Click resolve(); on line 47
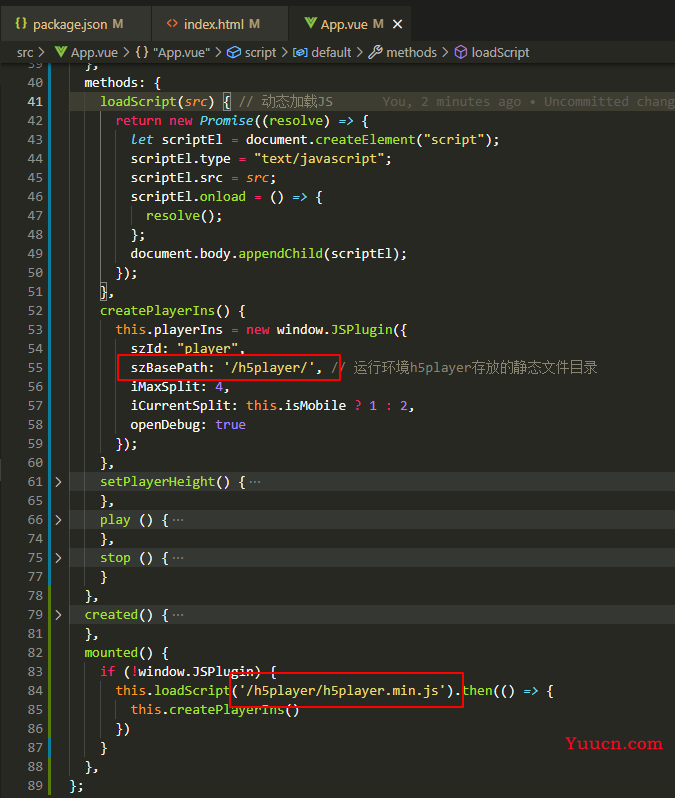The height and width of the screenshot is (798, 675). [184, 216]
